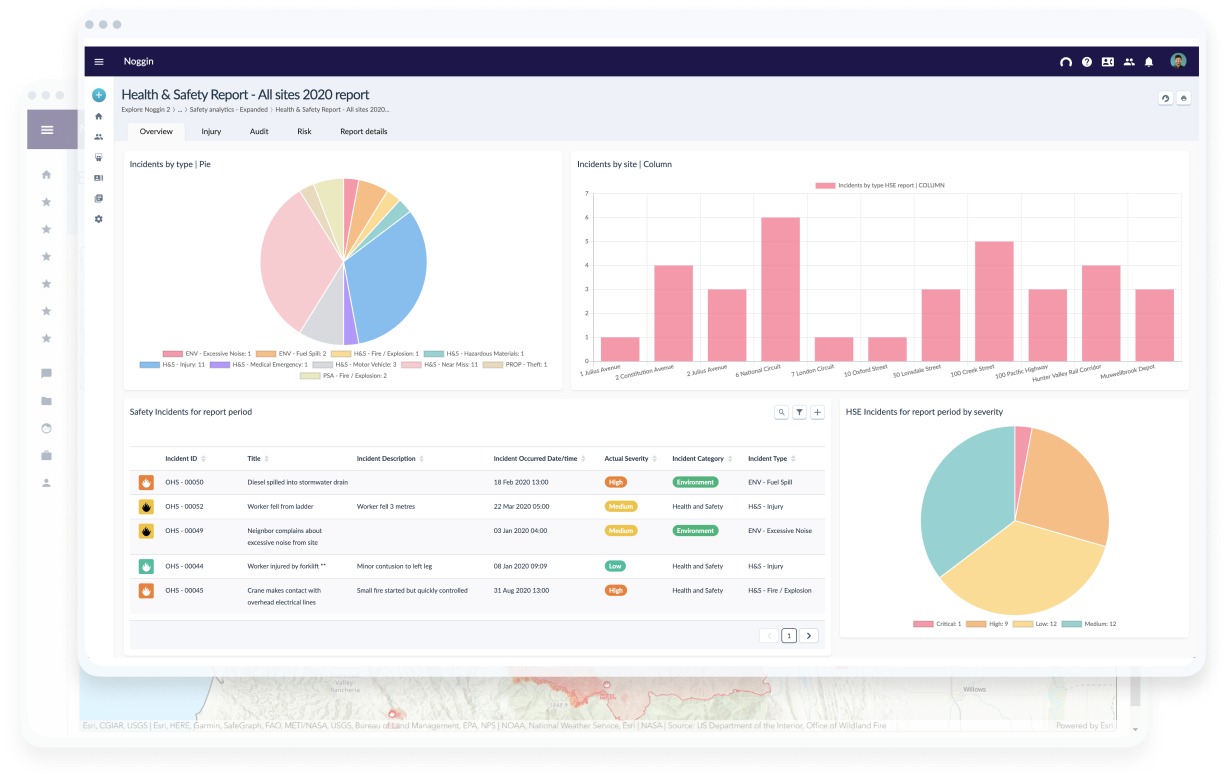Open search in Safety Incidents table

pyautogui.click(x=781, y=412)
